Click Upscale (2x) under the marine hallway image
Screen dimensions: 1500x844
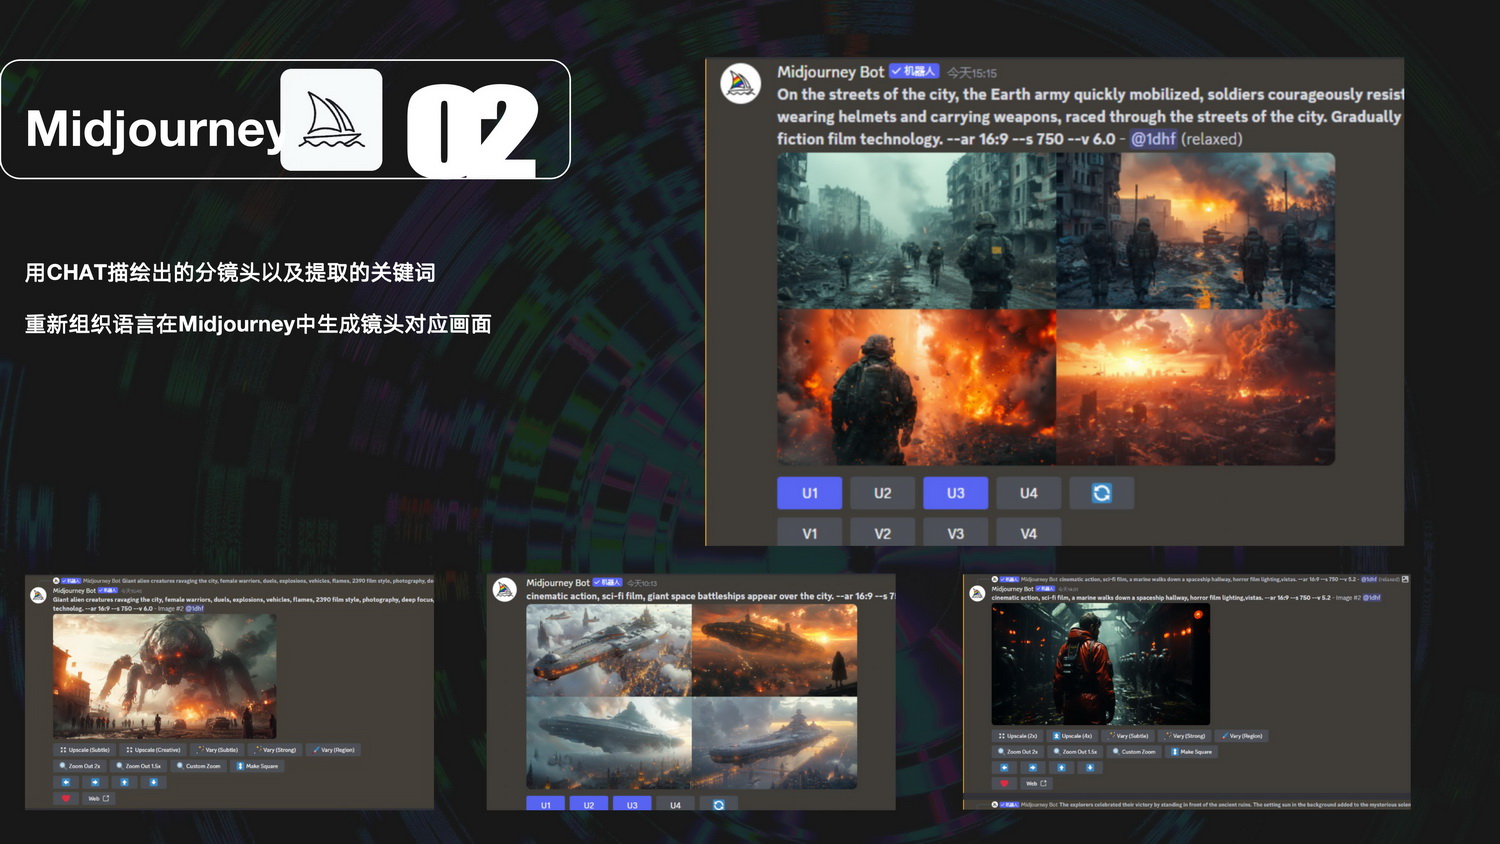[x=1018, y=736]
